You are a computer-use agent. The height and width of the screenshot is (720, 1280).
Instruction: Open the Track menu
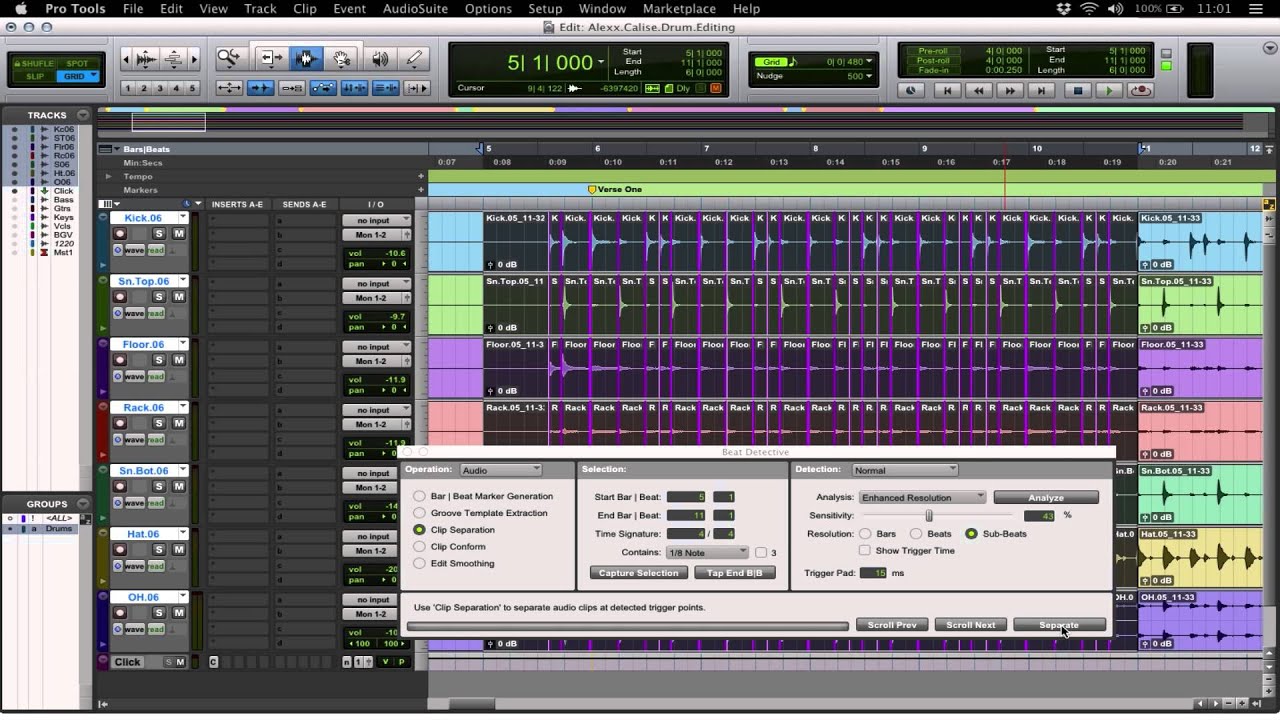point(260,8)
